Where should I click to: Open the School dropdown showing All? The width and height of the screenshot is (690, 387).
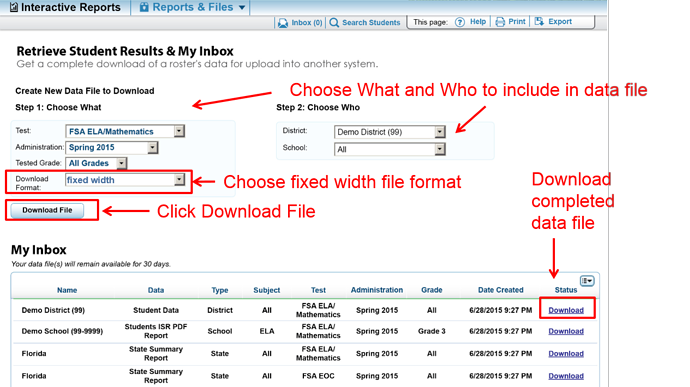(x=390, y=150)
